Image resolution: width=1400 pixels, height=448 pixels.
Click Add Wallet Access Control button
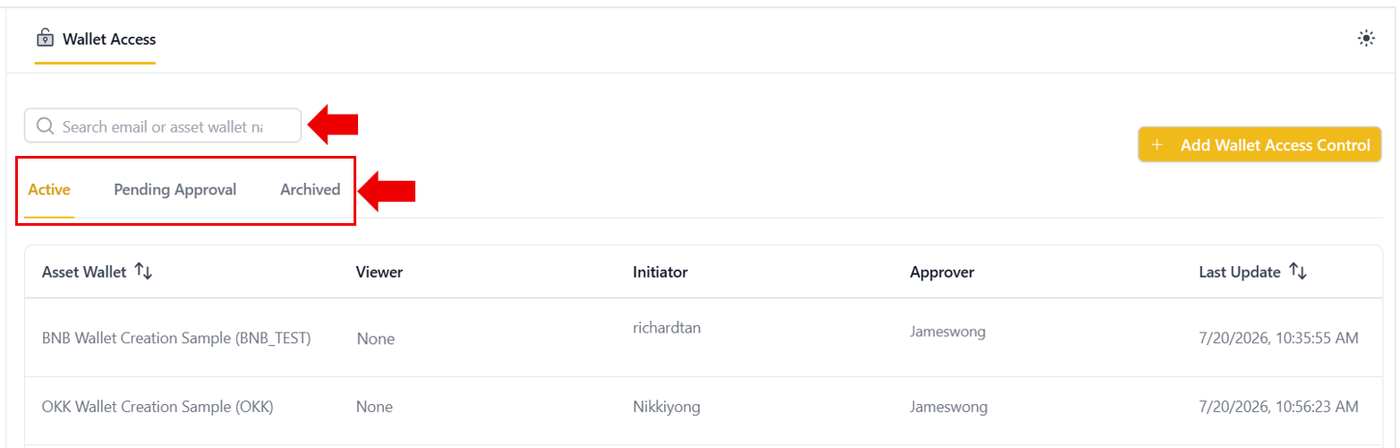tap(1260, 145)
